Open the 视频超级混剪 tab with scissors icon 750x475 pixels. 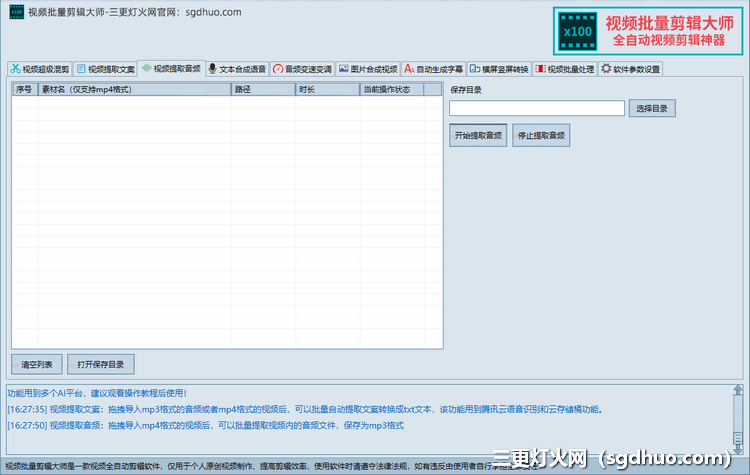coord(40,69)
